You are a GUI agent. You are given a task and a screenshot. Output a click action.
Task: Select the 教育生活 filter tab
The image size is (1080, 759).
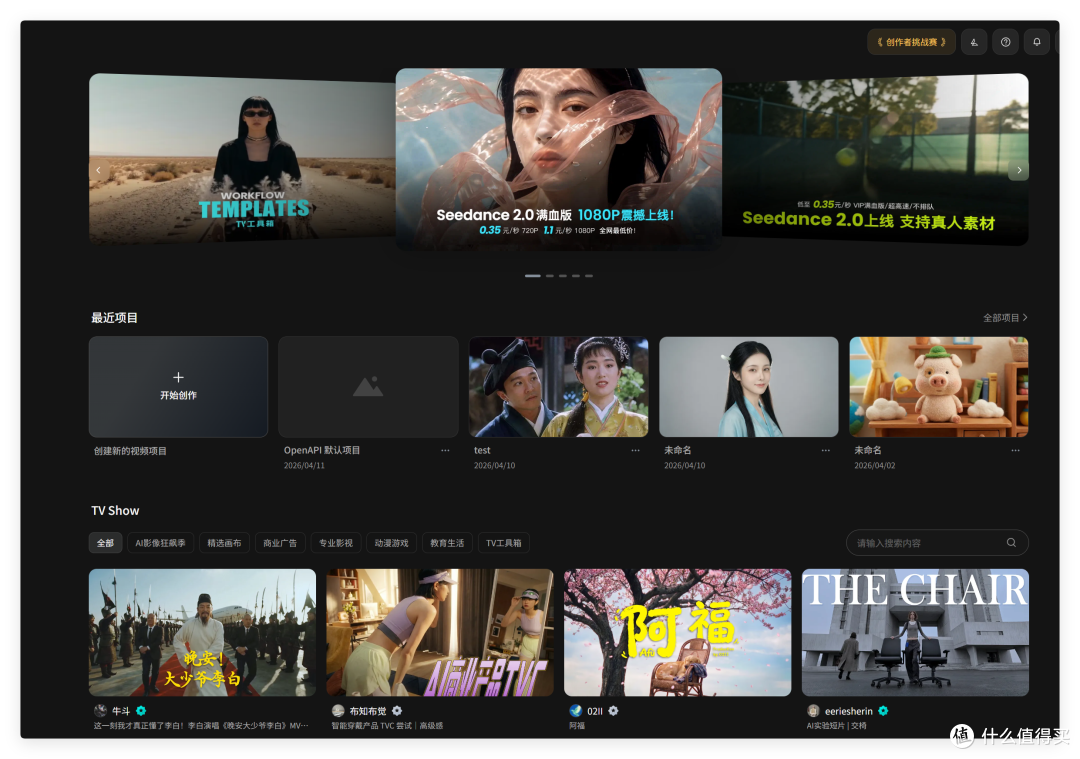point(447,543)
